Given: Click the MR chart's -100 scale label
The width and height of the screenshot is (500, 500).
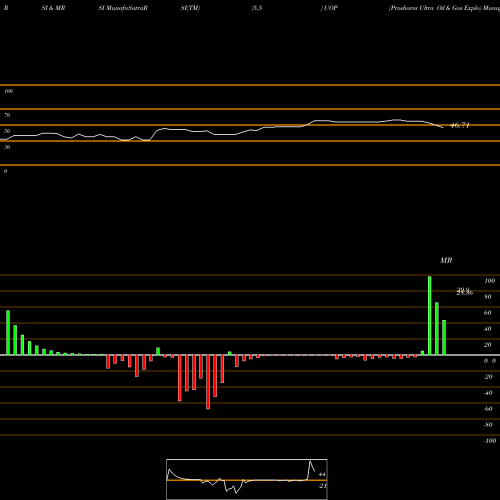Looking at the screenshot, I should click(490, 441).
